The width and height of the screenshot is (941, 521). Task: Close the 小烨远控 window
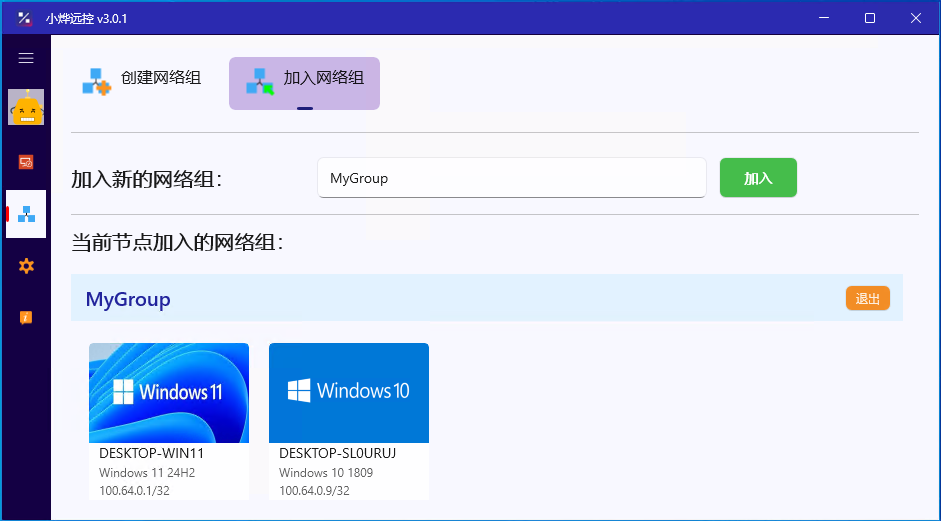916,18
